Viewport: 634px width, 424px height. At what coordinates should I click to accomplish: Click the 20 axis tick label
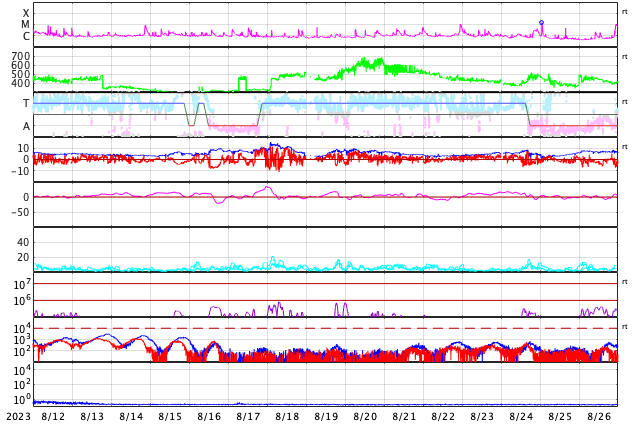click(x=23, y=257)
